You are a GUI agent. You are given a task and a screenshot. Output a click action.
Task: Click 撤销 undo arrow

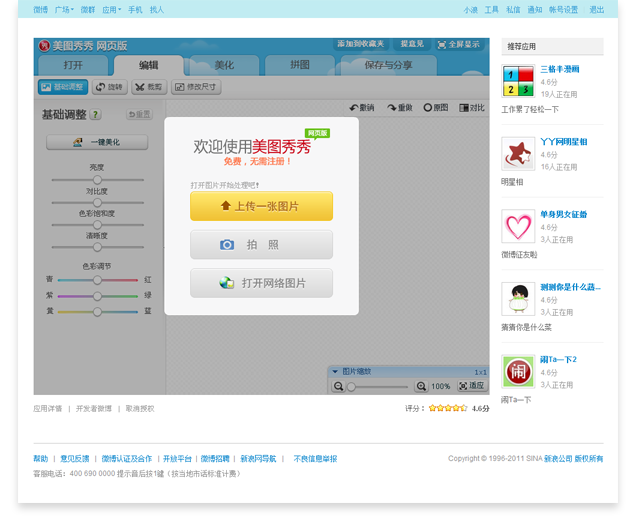(x=361, y=107)
